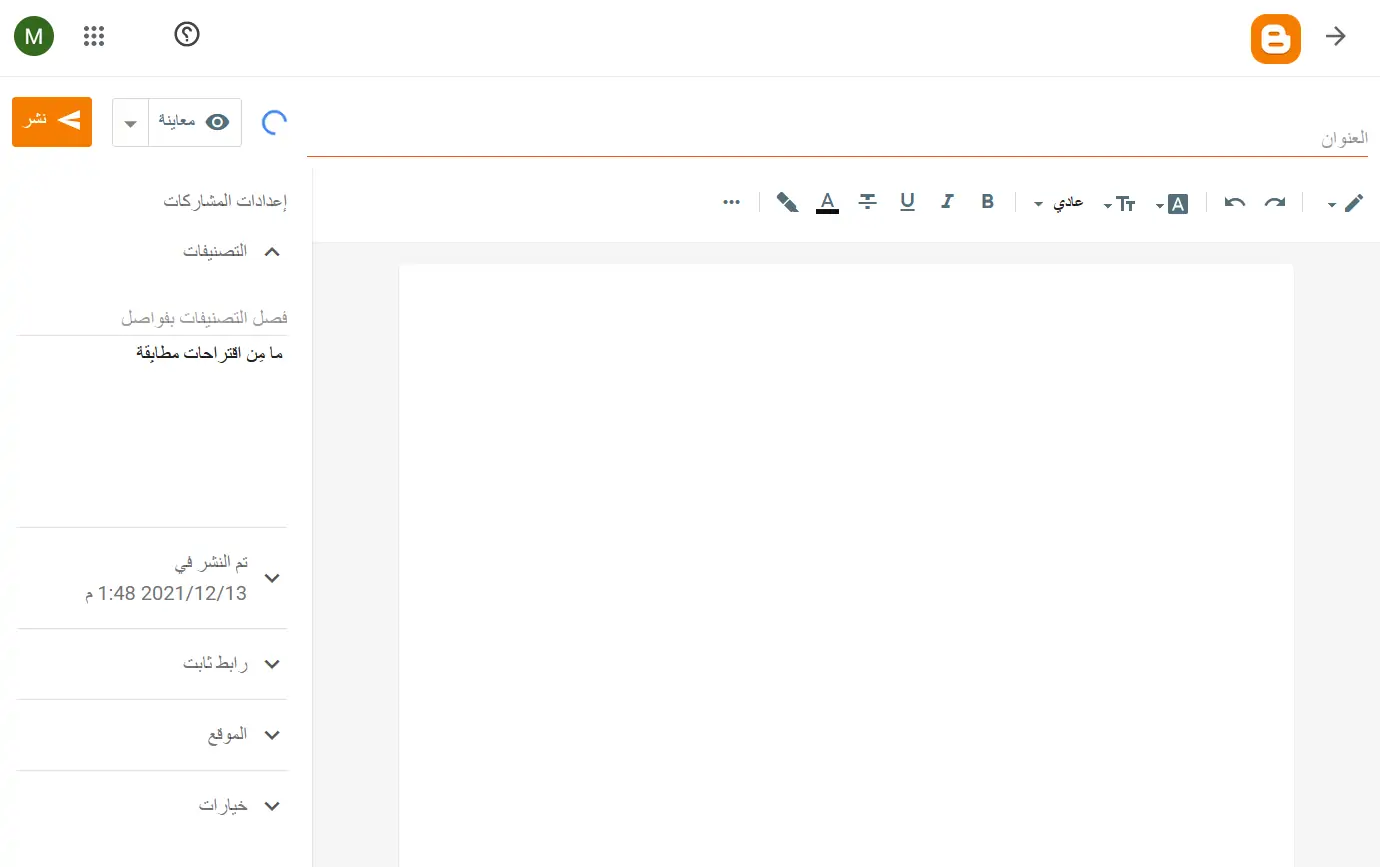Click the redo icon in toolbar
1380x867 pixels.
coord(1275,203)
